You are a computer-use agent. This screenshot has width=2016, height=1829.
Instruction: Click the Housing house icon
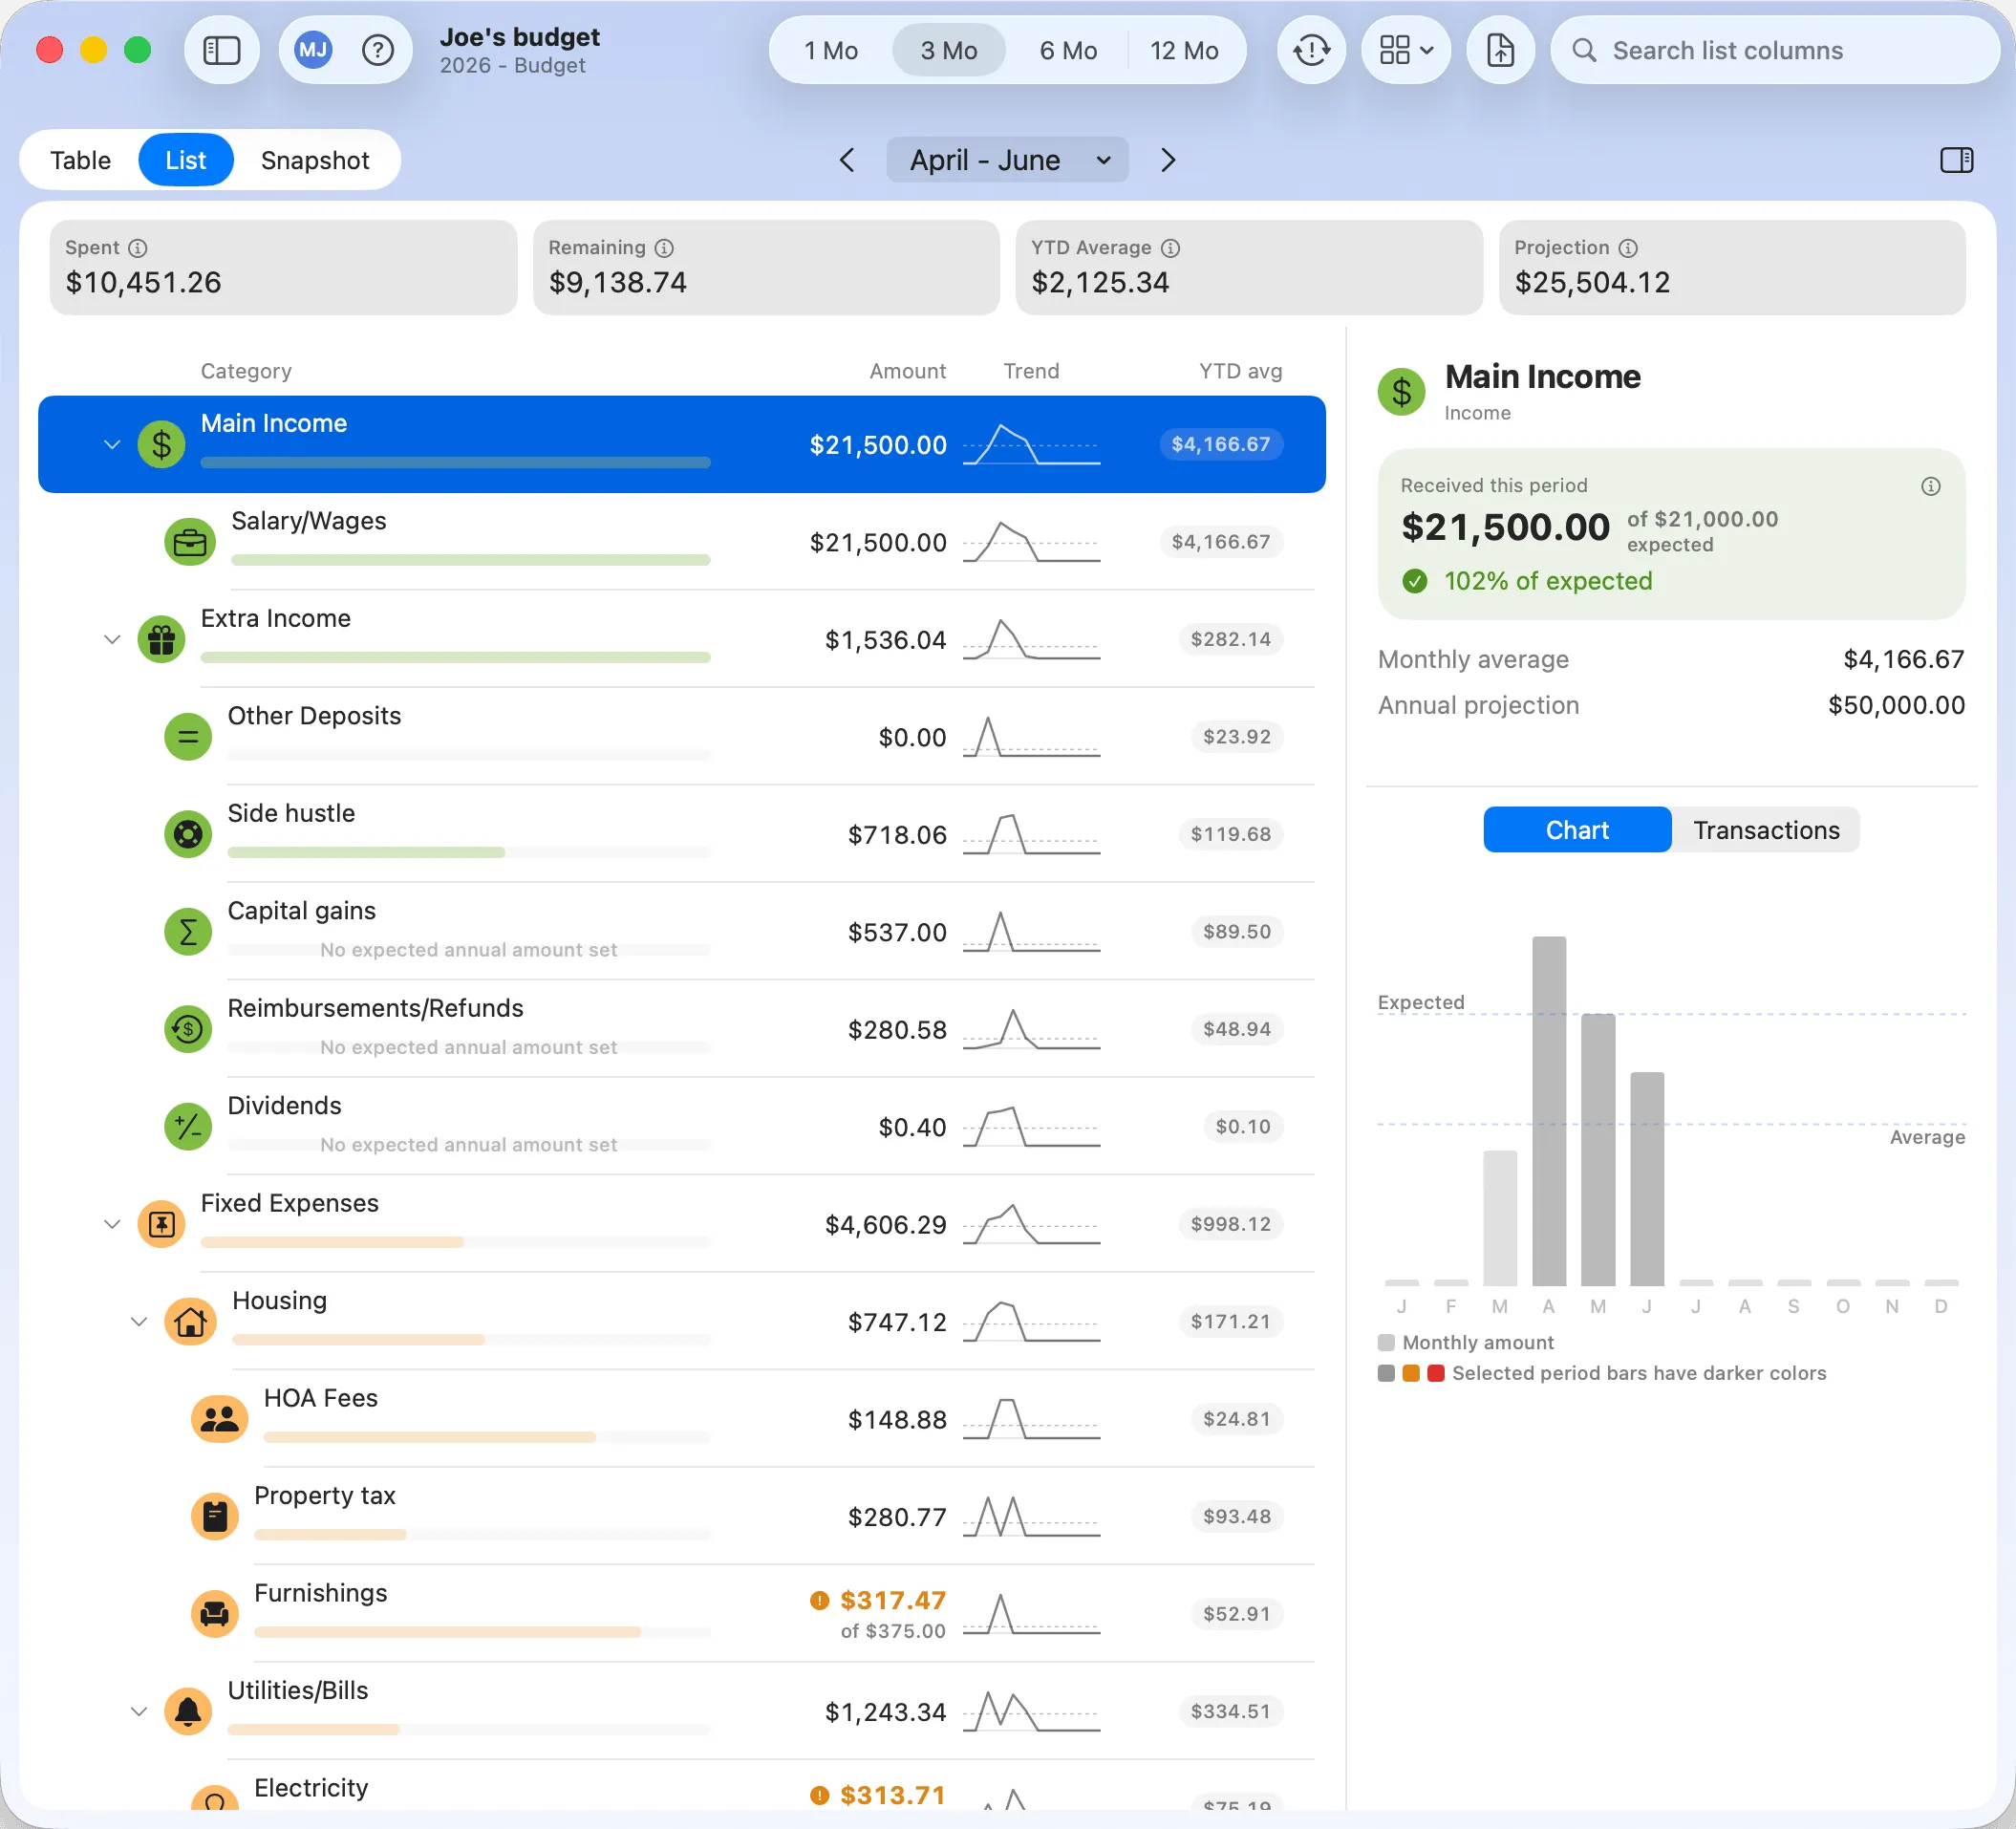[190, 1322]
